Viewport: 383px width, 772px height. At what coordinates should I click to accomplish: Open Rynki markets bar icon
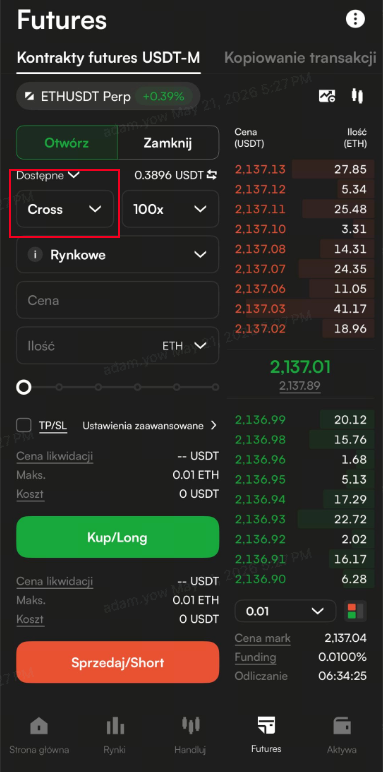pyautogui.click(x=115, y=726)
